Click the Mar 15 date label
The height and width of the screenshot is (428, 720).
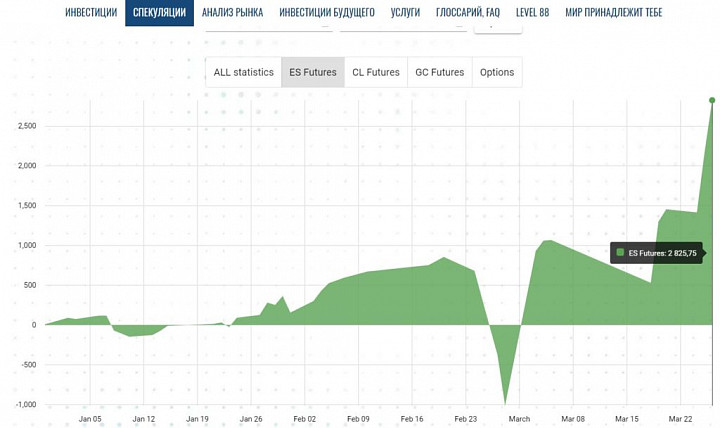coord(627,419)
